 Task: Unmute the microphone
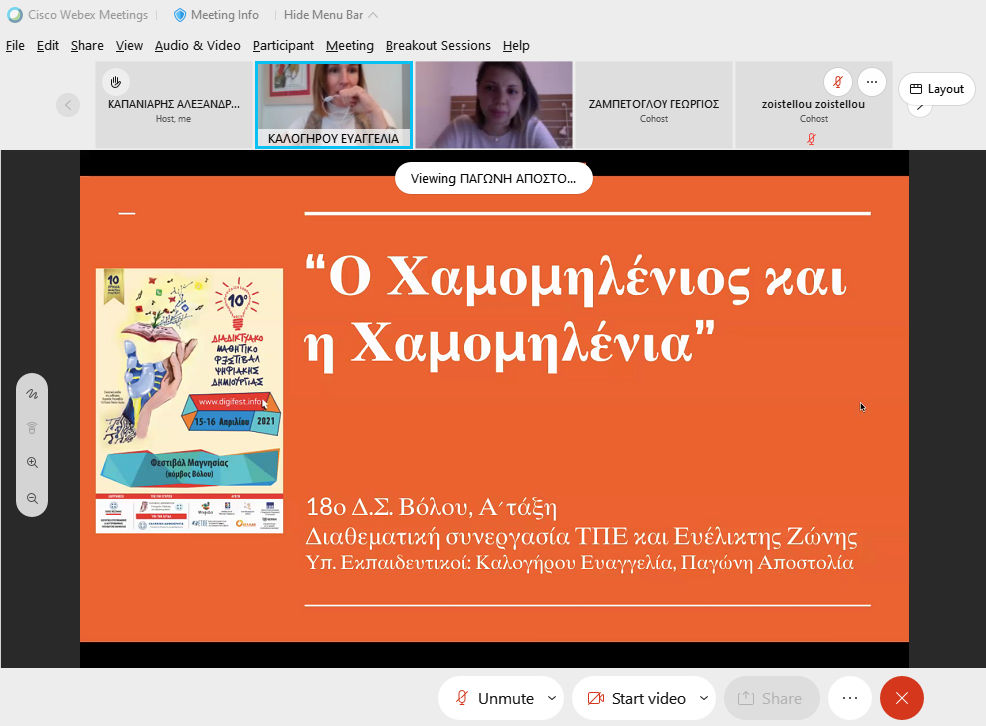tap(494, 698)
